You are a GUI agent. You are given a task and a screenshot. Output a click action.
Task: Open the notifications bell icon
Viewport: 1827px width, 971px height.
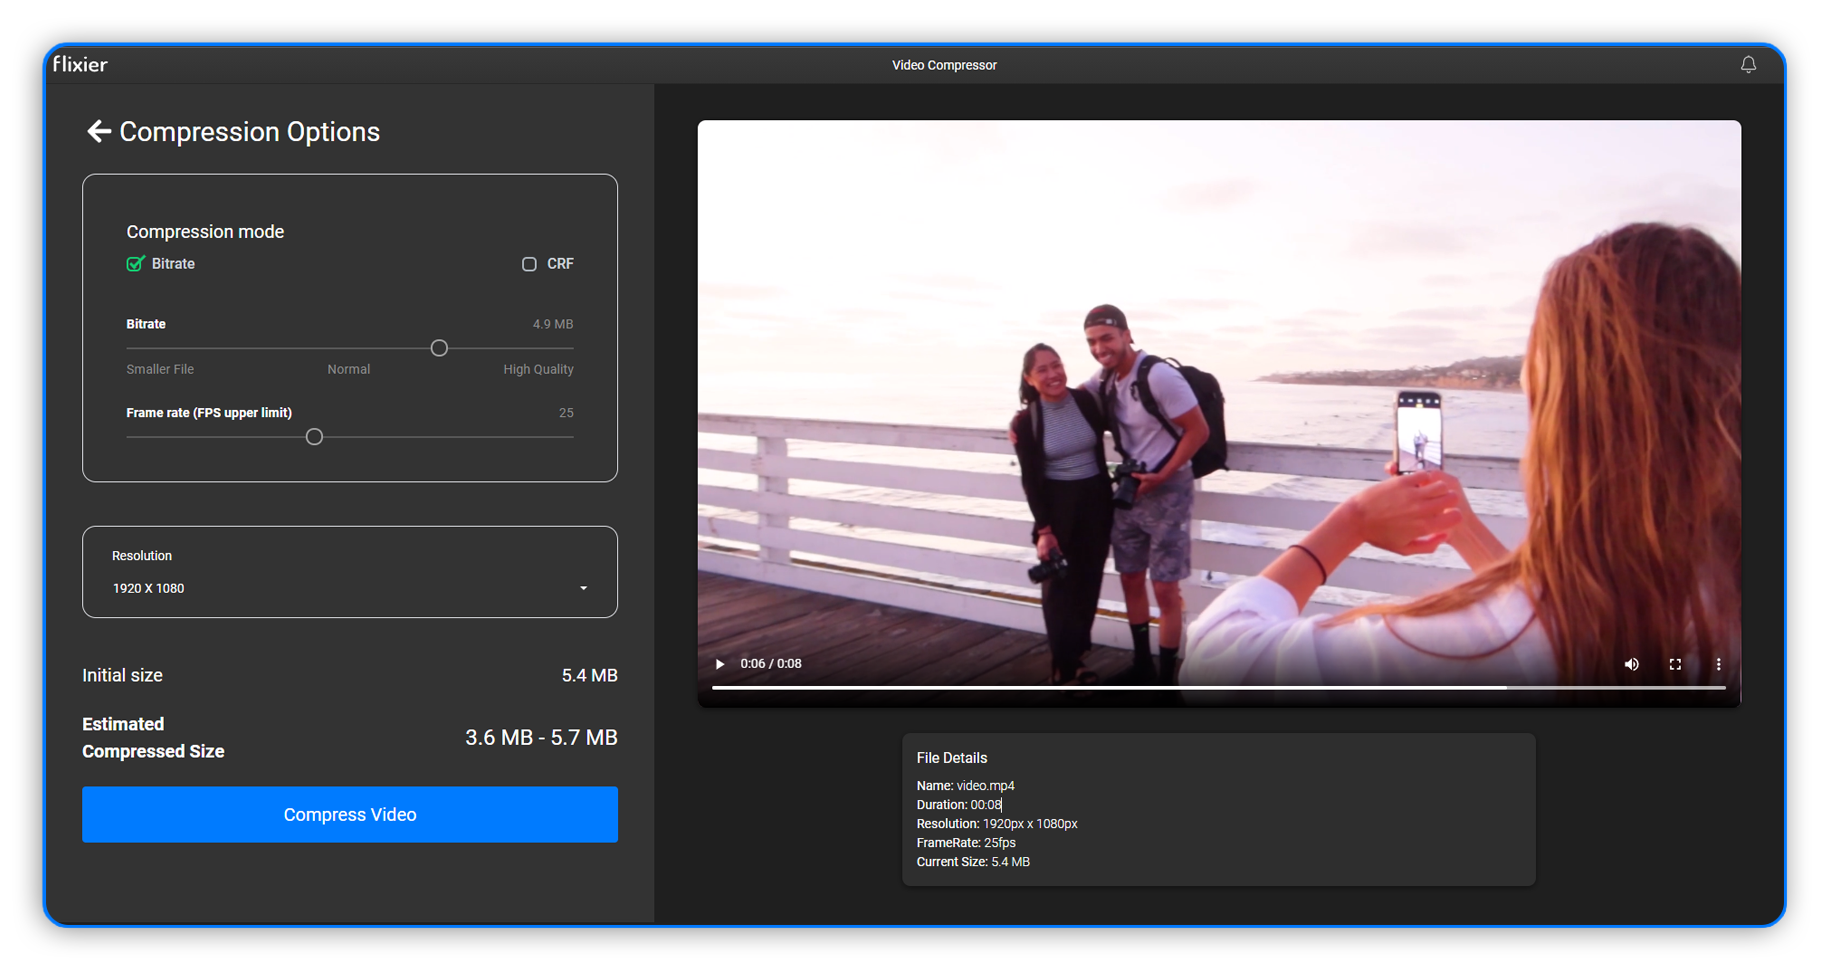pos(1747,65)
